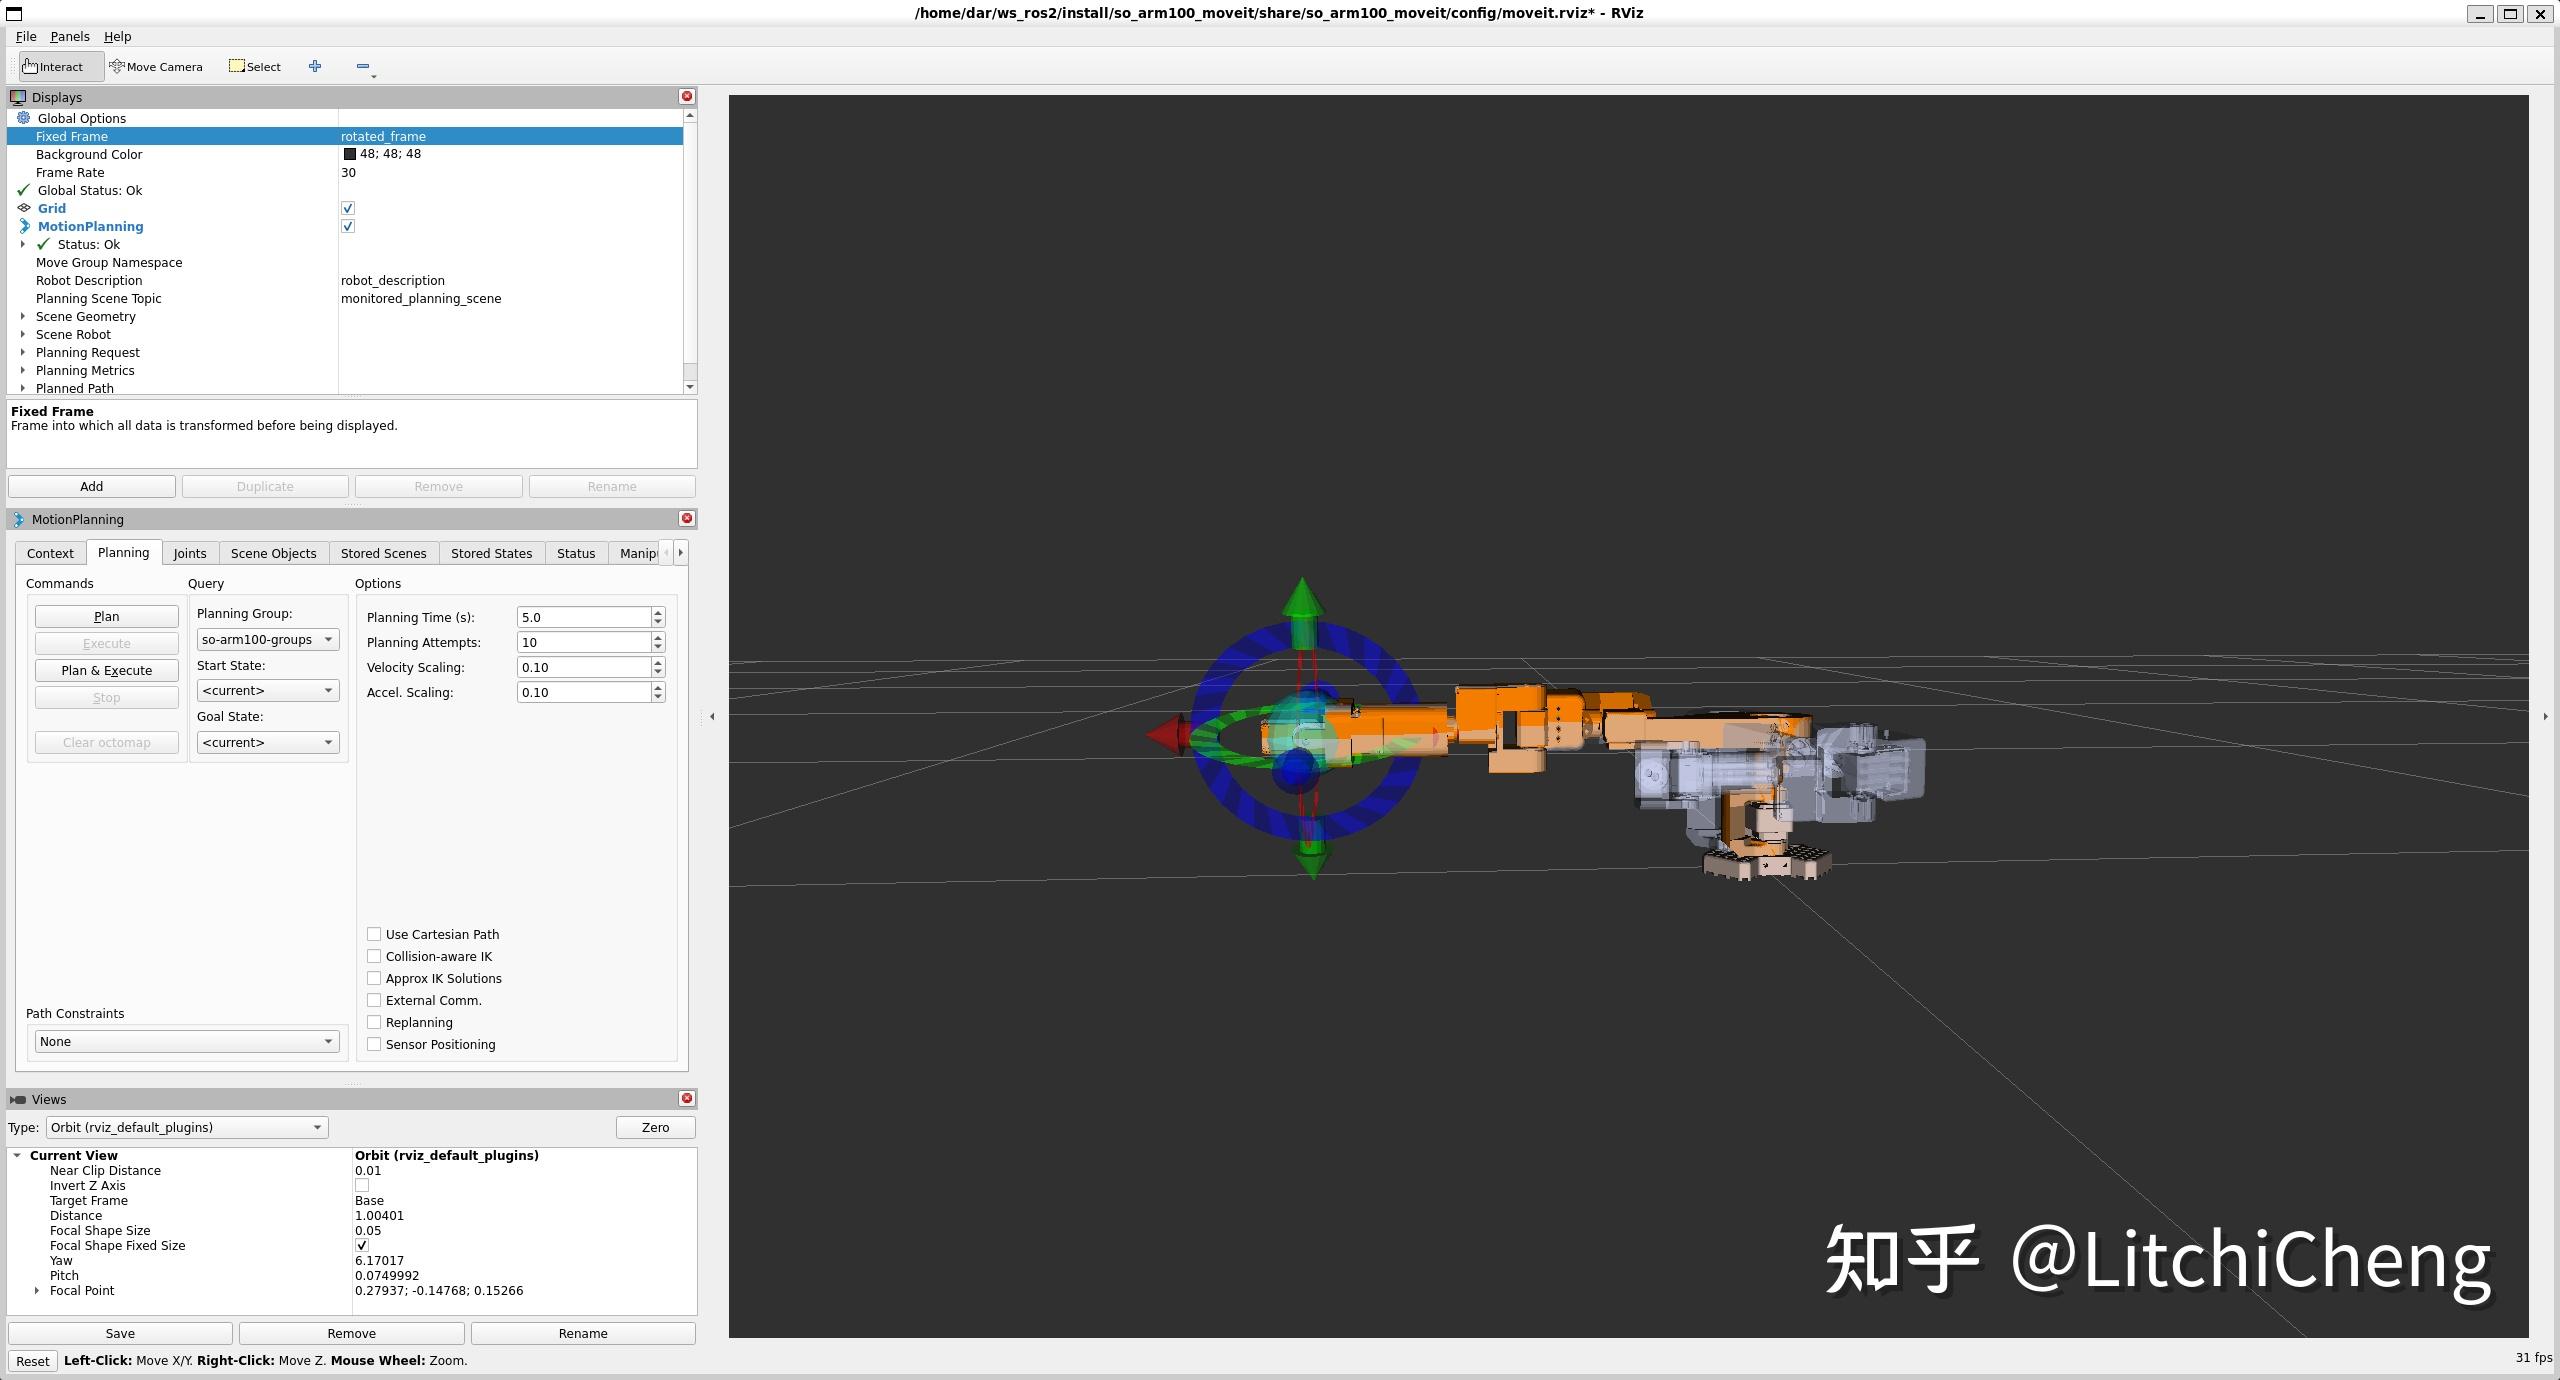Enable External Comm. option
The image size is (2560, 1380).
pyautogui.click(x=374, y=1000)
